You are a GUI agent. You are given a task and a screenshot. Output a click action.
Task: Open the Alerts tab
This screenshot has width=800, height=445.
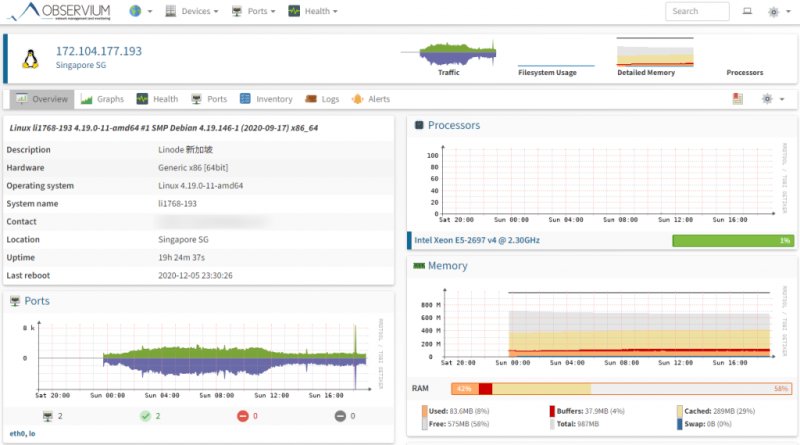(371, 99)
